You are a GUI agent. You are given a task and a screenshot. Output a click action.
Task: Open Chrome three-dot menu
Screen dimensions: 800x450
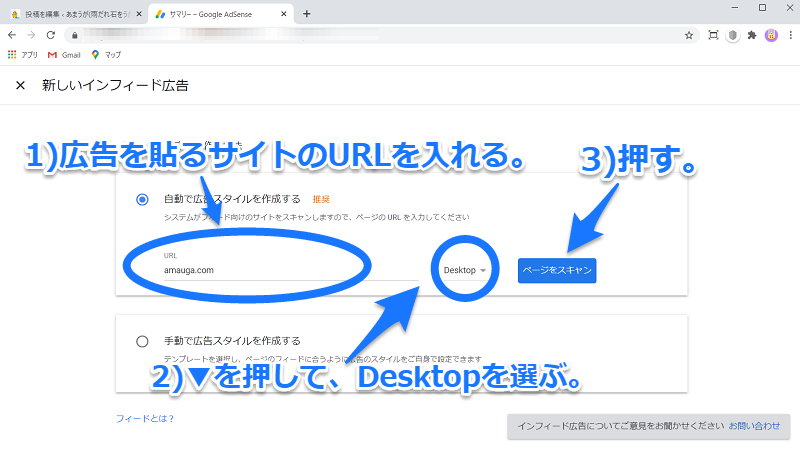(789, 34)
